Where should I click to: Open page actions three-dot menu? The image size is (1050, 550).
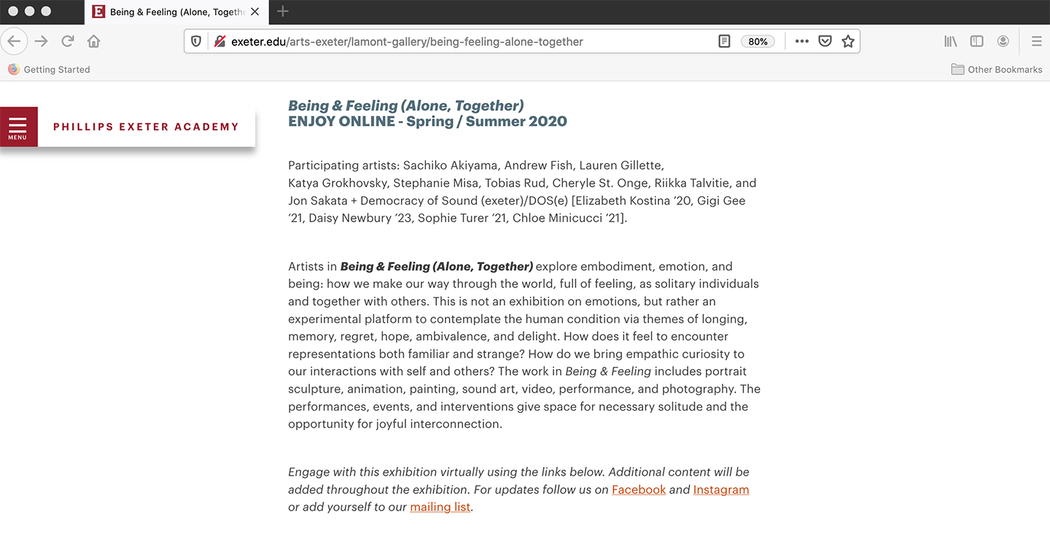click(x=802, y=42)
